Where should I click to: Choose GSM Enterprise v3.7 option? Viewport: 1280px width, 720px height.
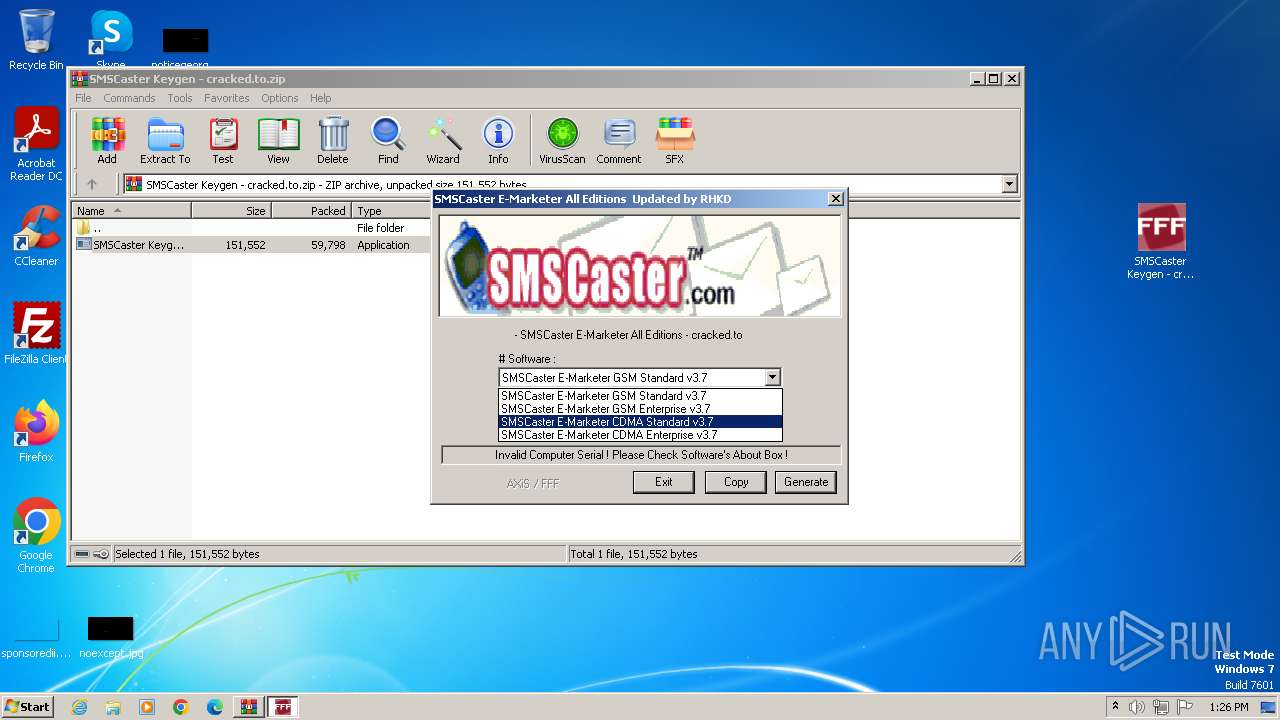point(640,409)
